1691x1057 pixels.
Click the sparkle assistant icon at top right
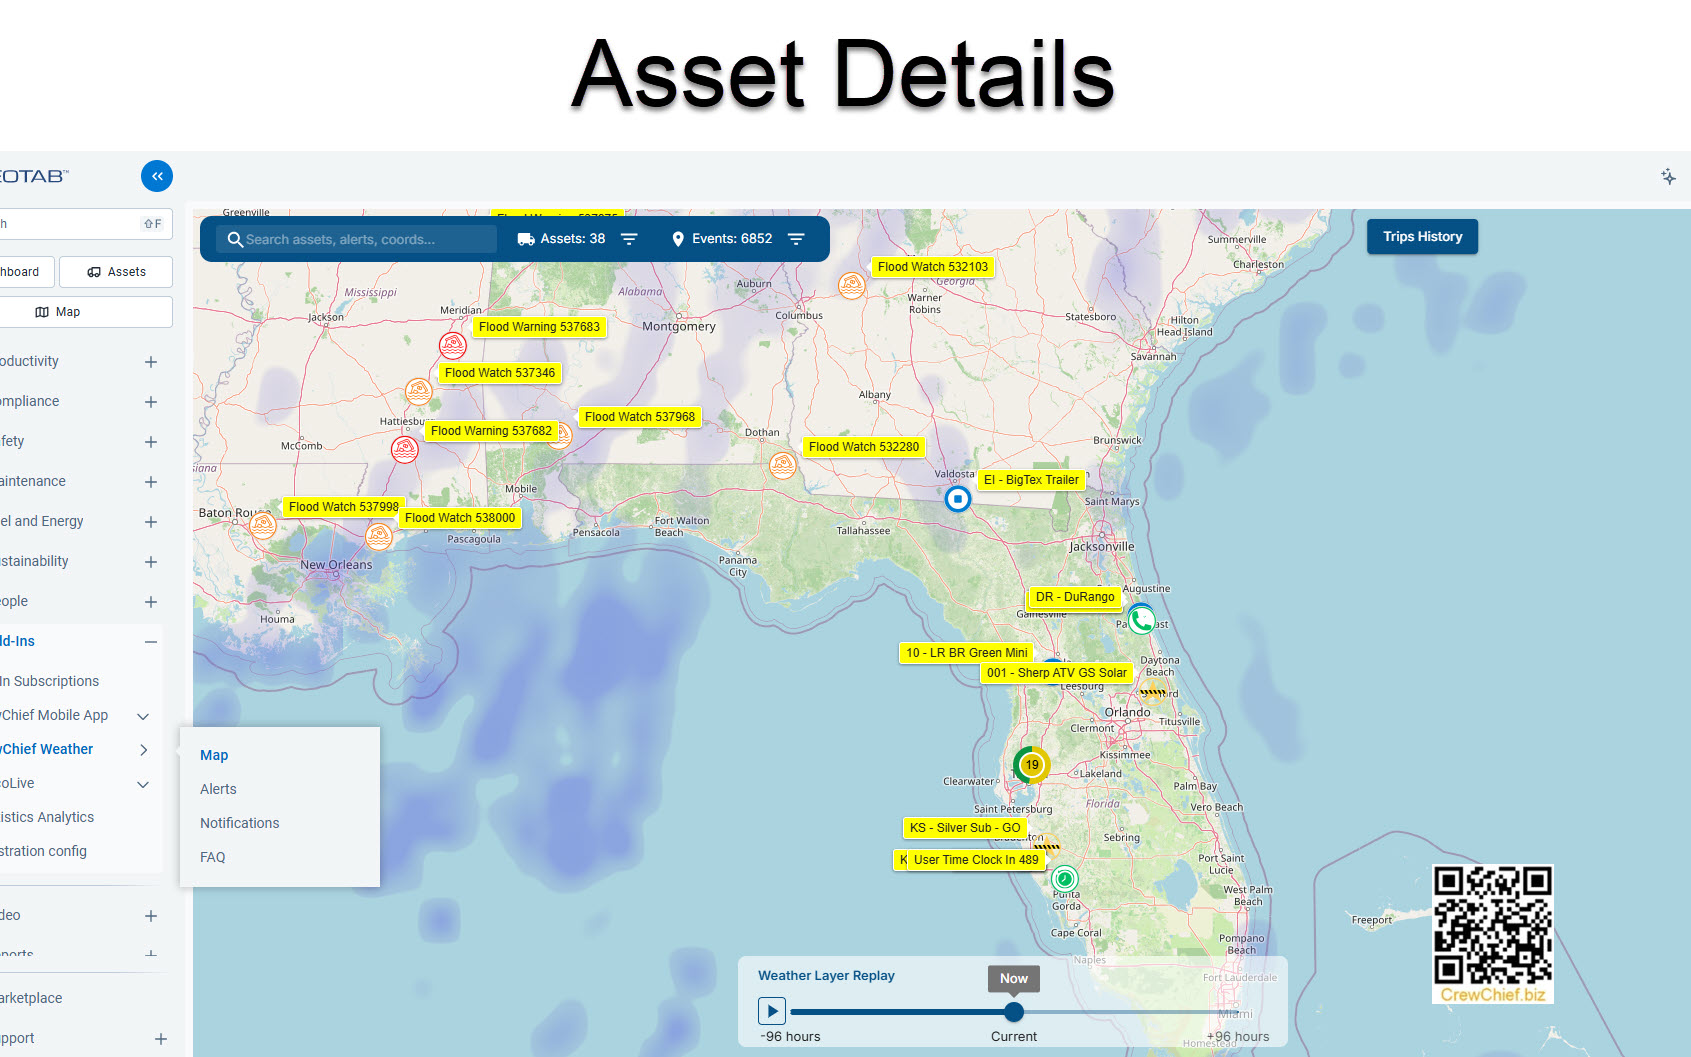click(x=1668, y=176)
